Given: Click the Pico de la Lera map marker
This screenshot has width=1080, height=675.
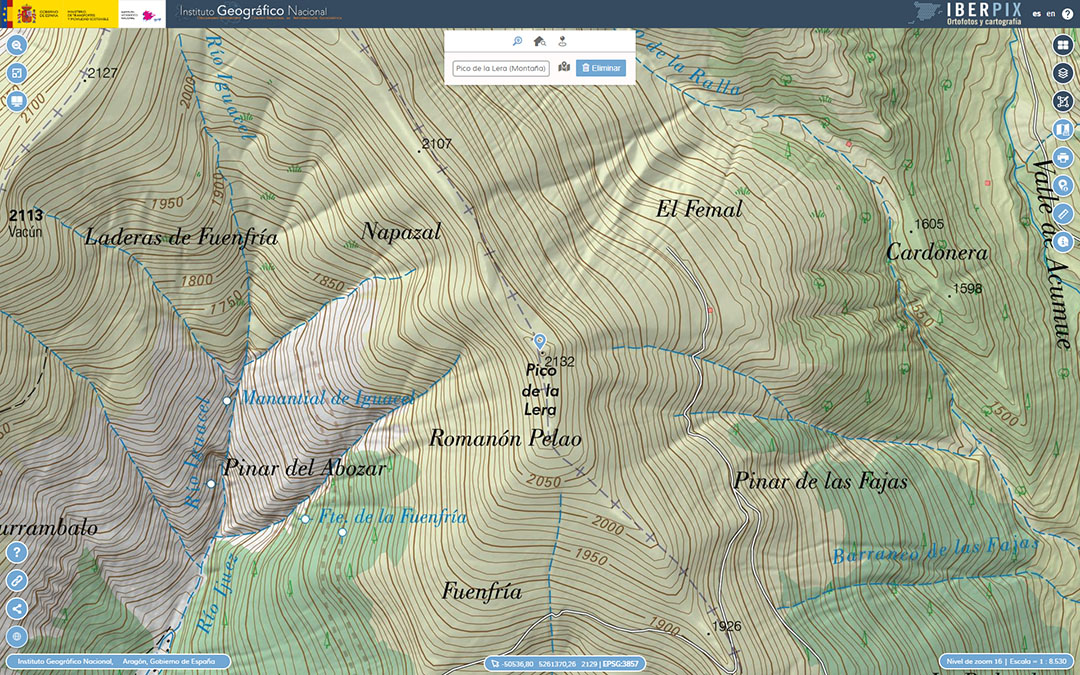Looking at the screenshot, I should (x=540, y=342).
